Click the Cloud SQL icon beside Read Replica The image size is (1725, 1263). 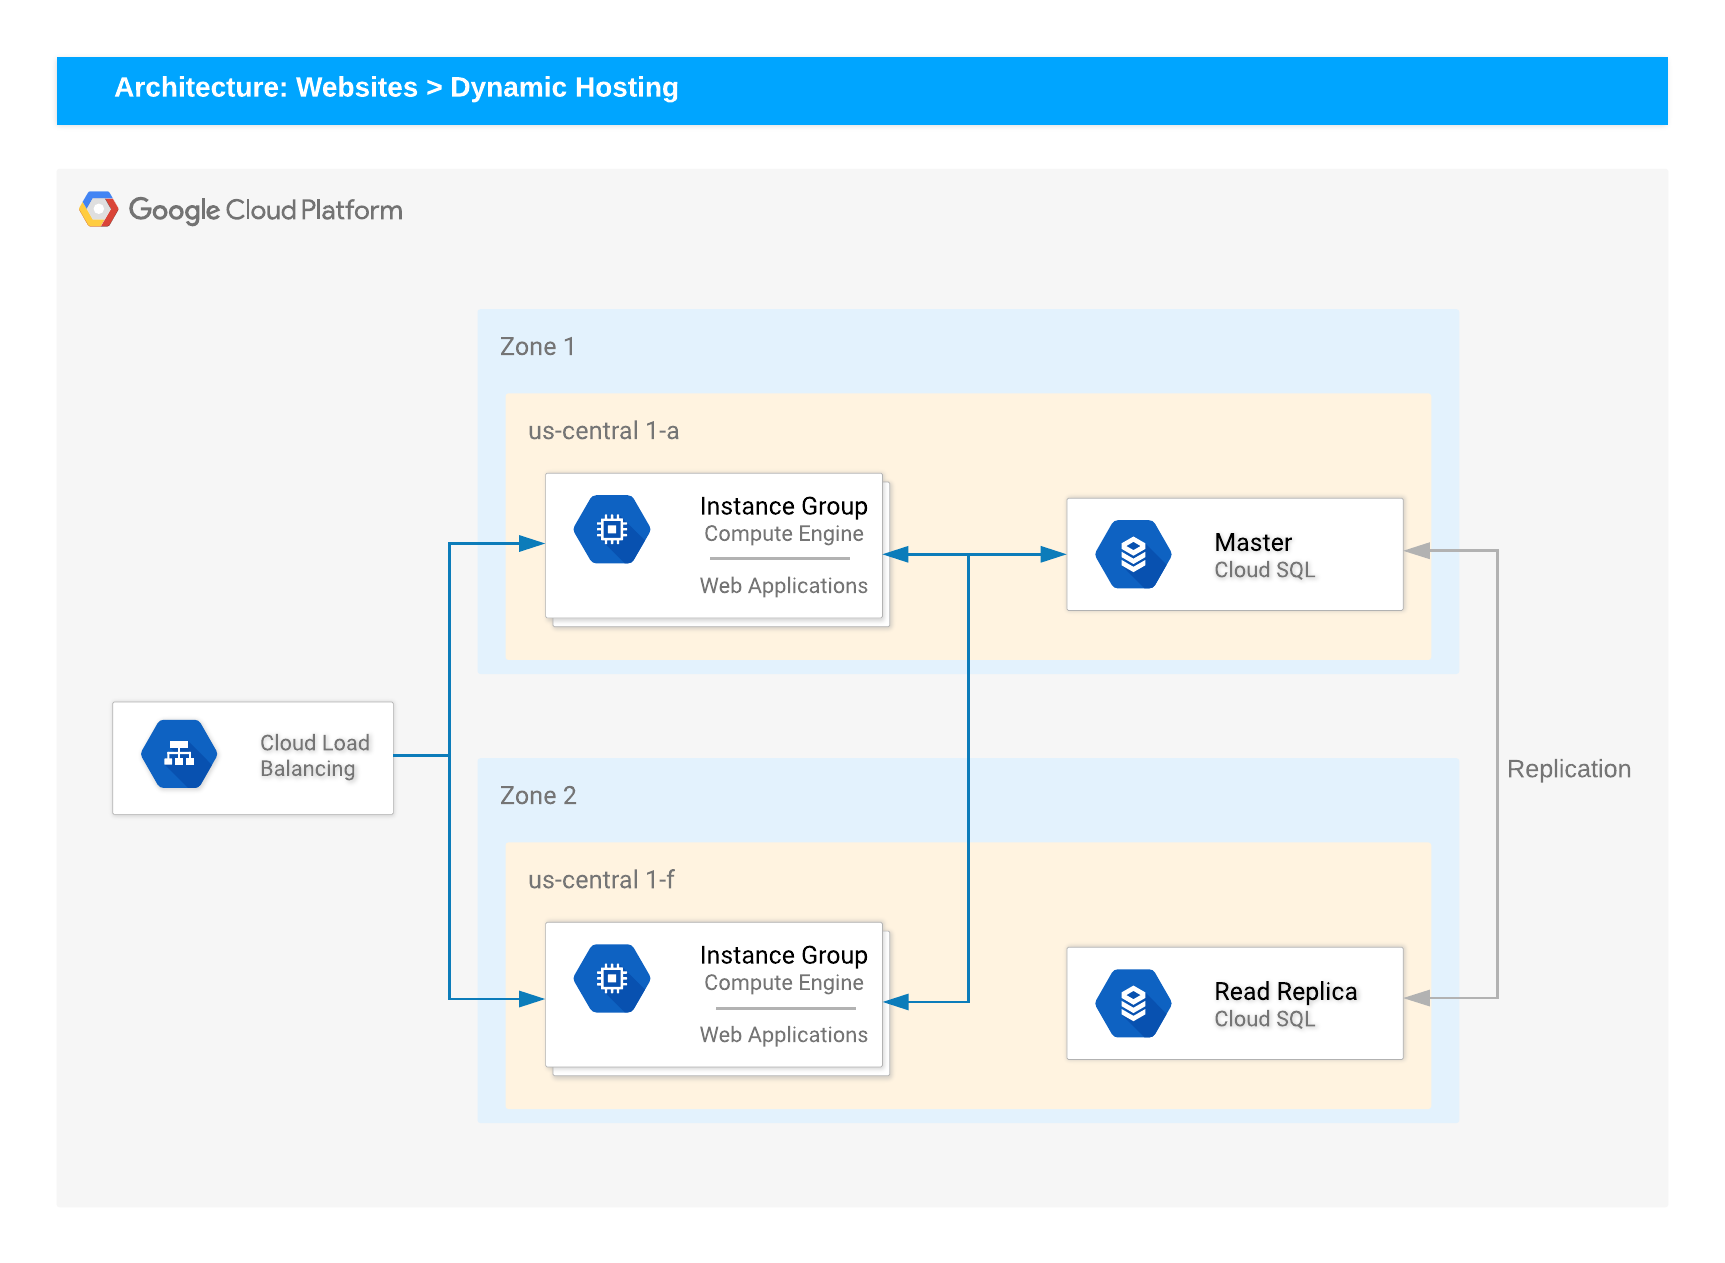coord(1133,1003)
